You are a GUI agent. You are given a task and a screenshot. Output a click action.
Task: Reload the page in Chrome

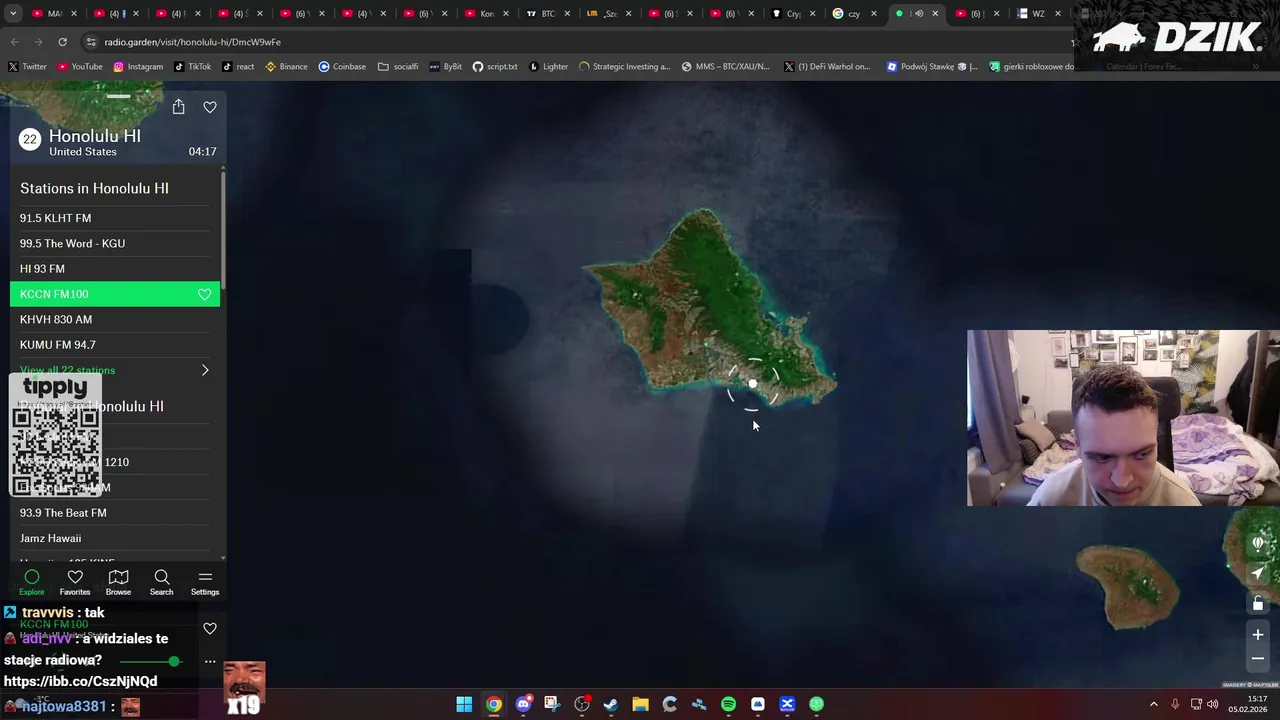pyautogui.click(x=62, y=42)
